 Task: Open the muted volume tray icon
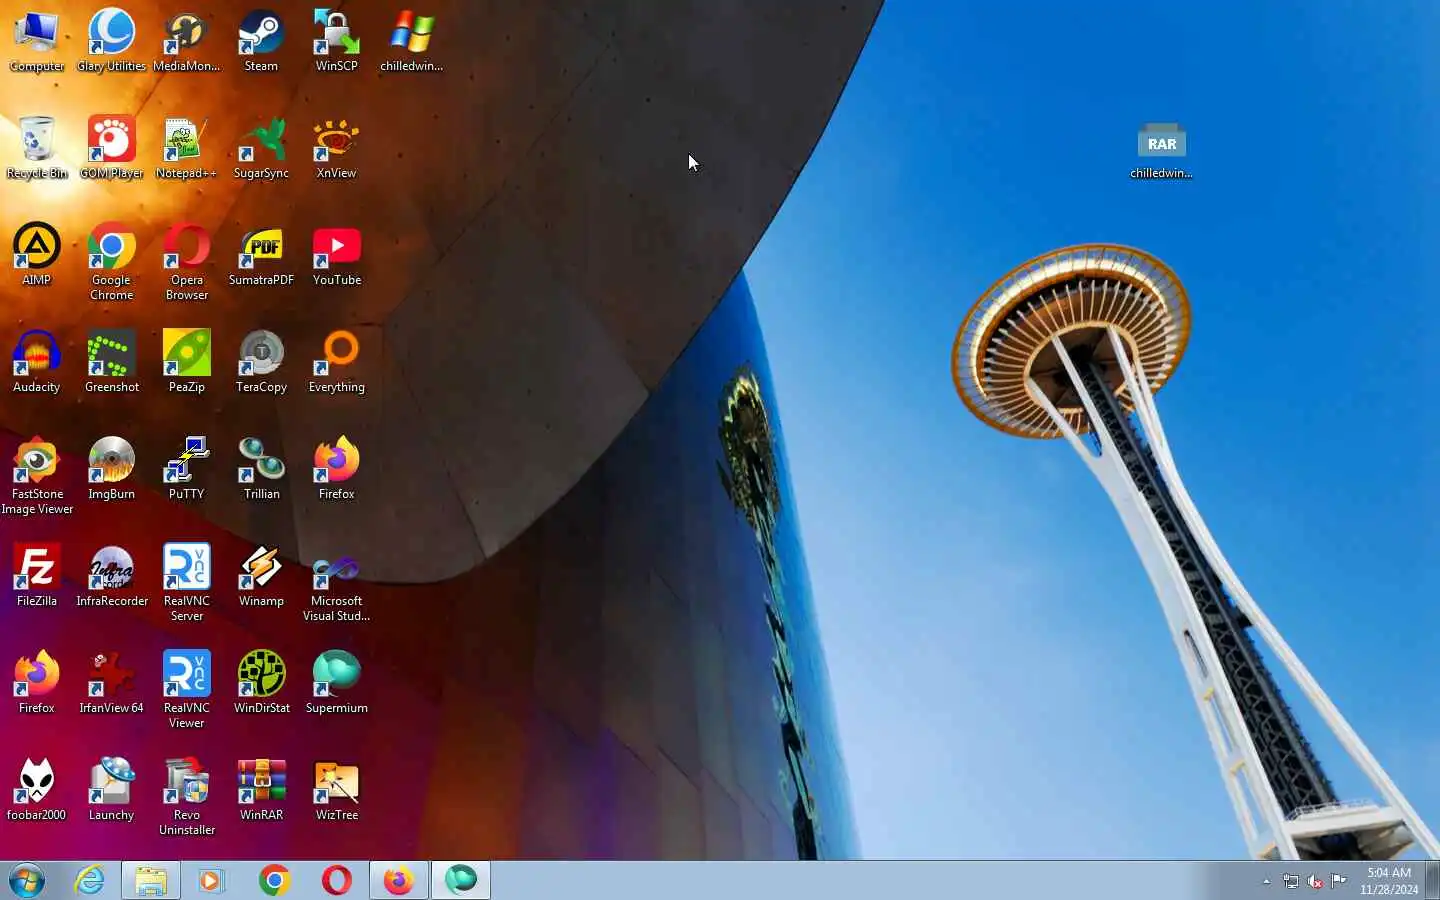click(1315, 881)
